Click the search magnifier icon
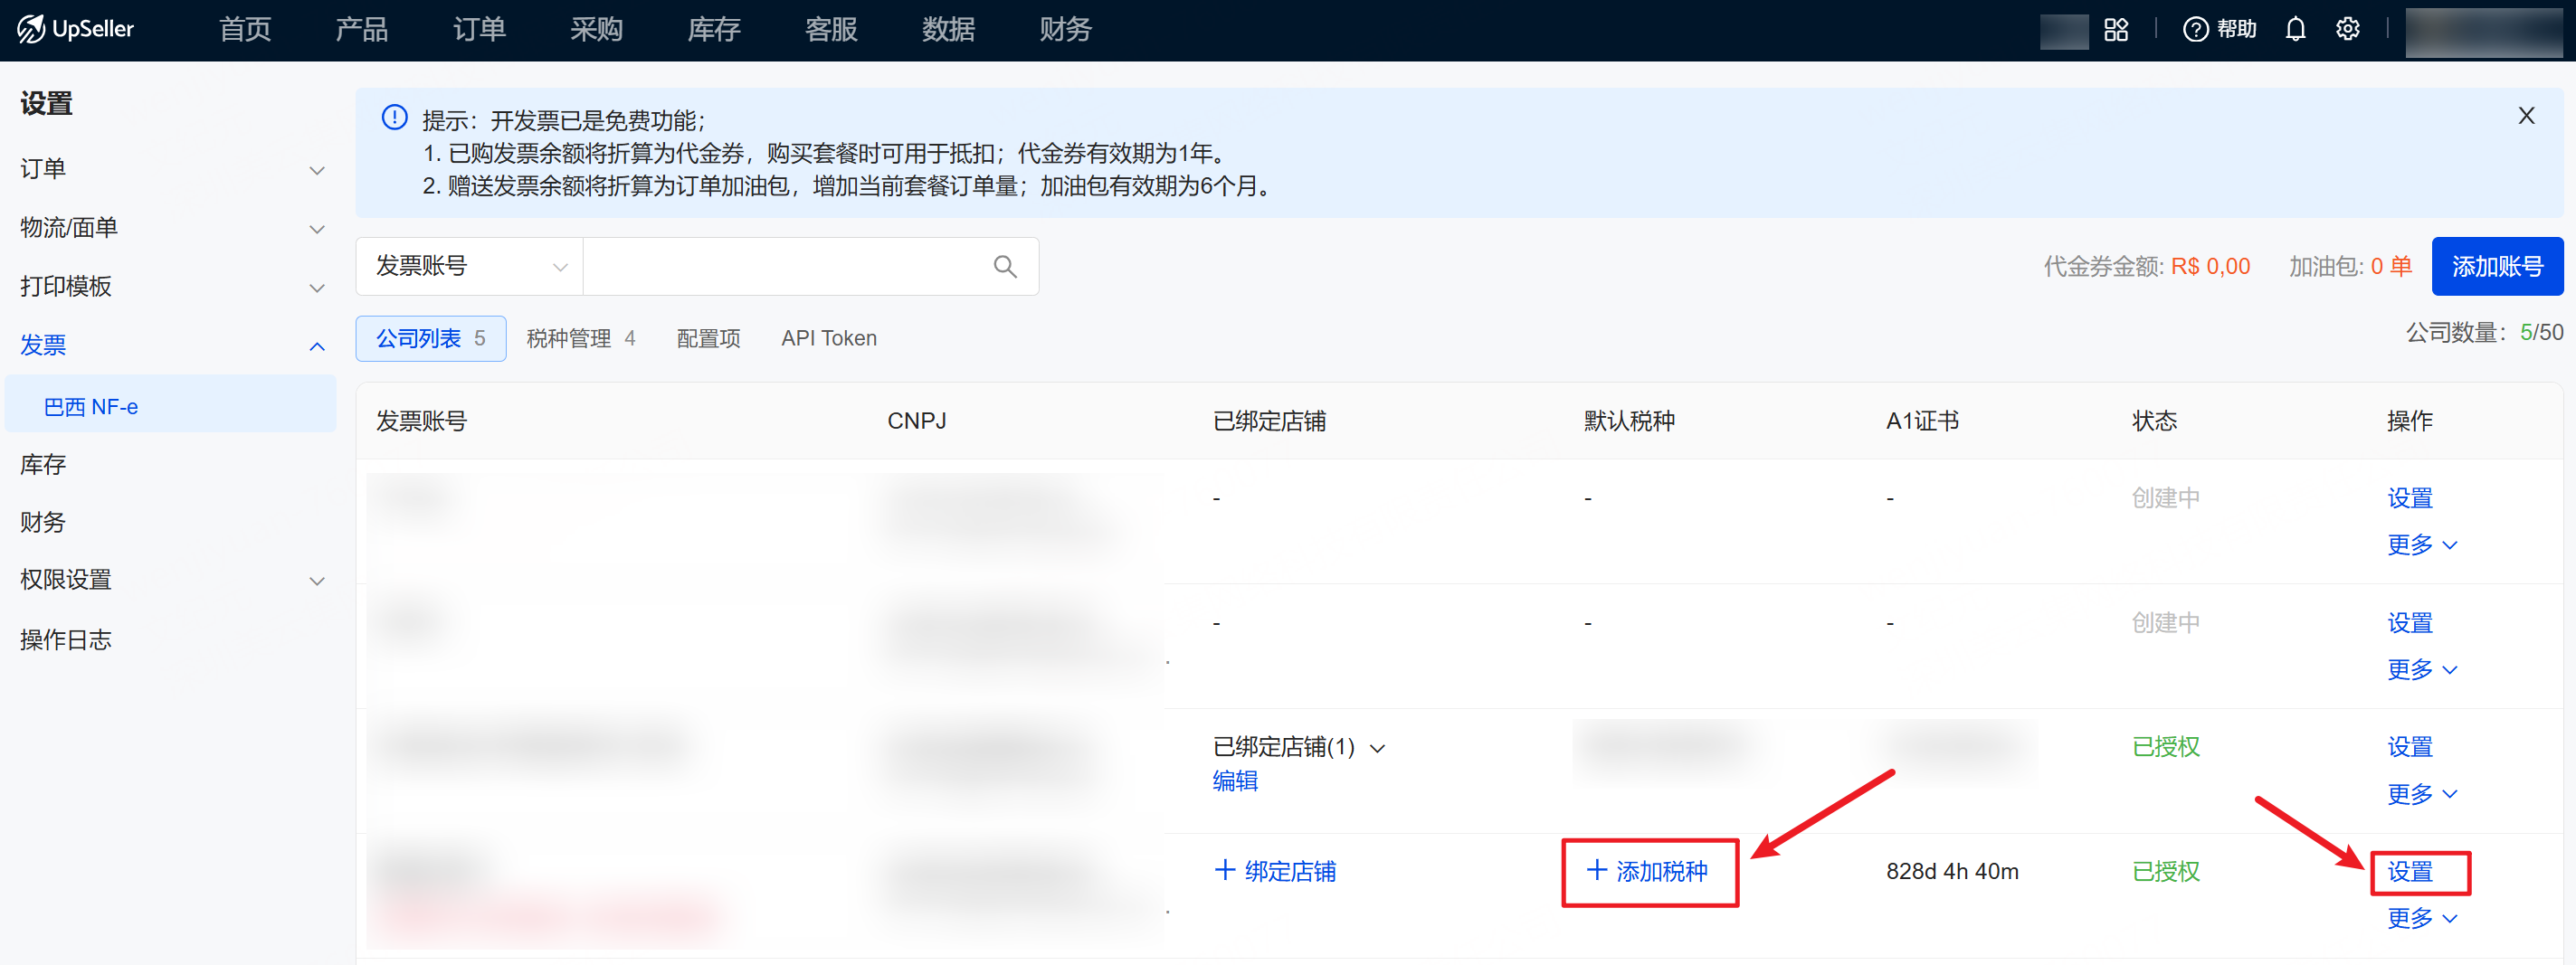 point(1004,266)
